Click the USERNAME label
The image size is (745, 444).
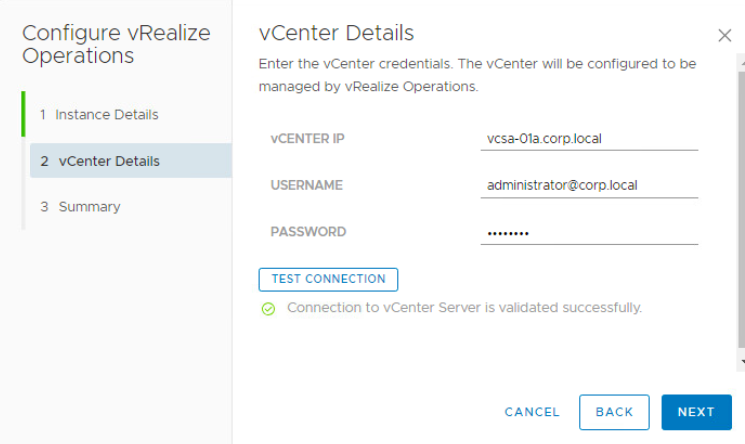pos(306,185)
